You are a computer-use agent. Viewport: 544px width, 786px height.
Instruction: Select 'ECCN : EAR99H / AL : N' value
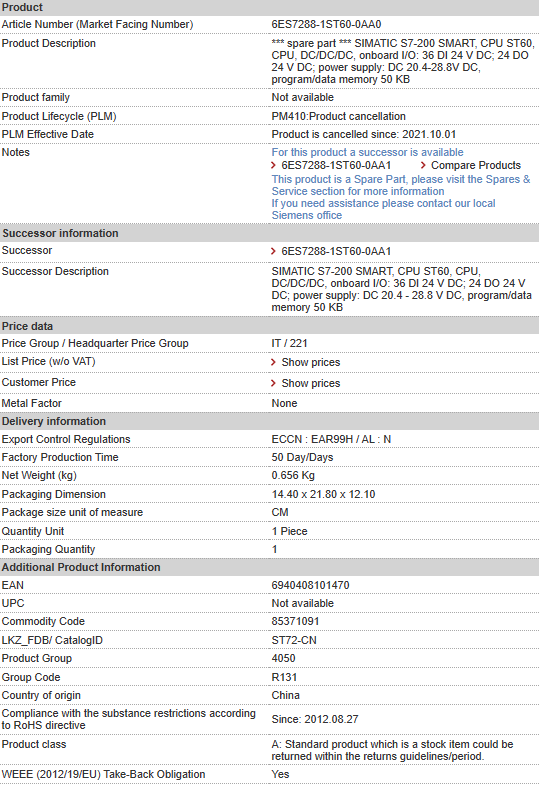tap(331, 440)
